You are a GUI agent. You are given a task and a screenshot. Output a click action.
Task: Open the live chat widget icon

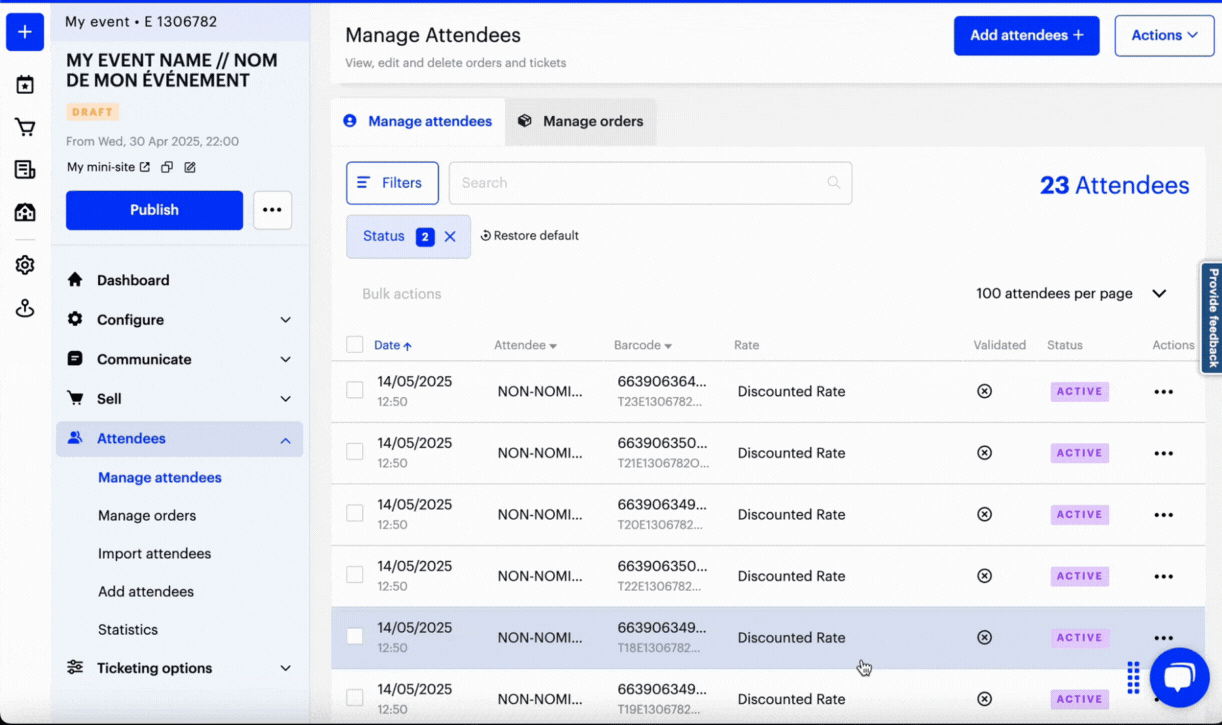pyautogui.click(x=1179, y=677)
